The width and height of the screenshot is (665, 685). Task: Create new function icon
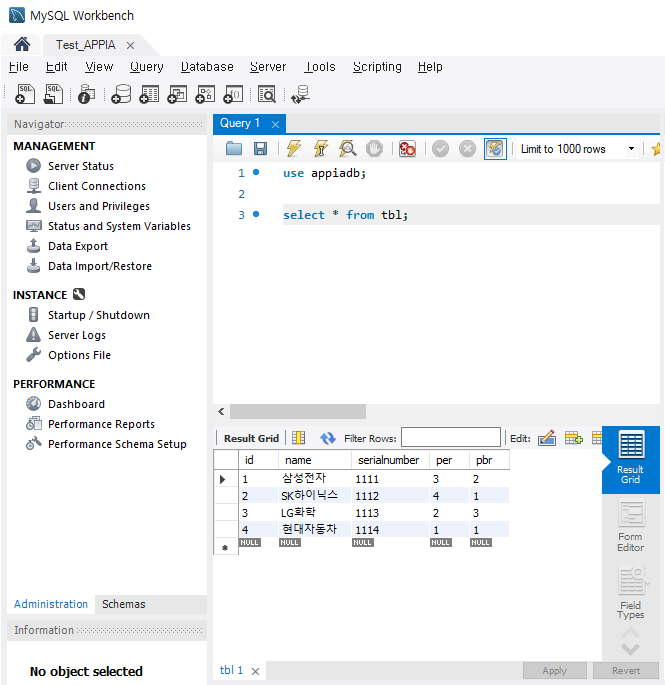[x=233, y=94]
